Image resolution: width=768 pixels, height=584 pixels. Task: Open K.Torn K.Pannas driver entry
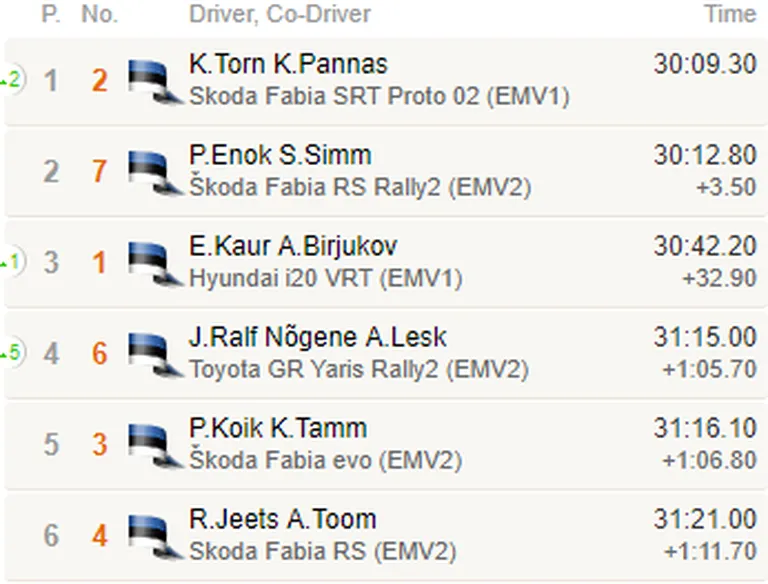[x=288, y=64]
